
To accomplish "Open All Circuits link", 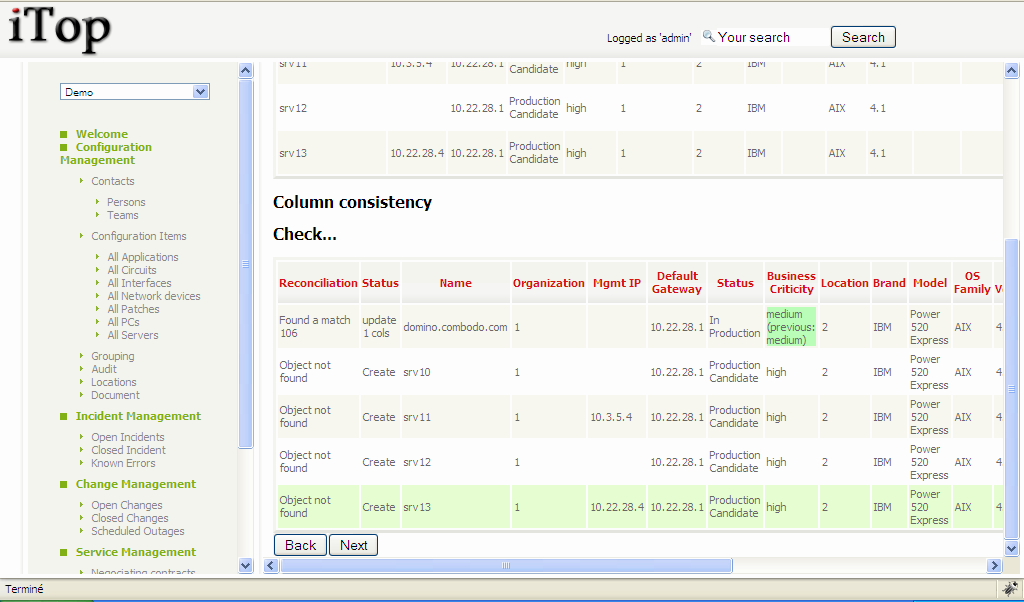I will [132, 270].
